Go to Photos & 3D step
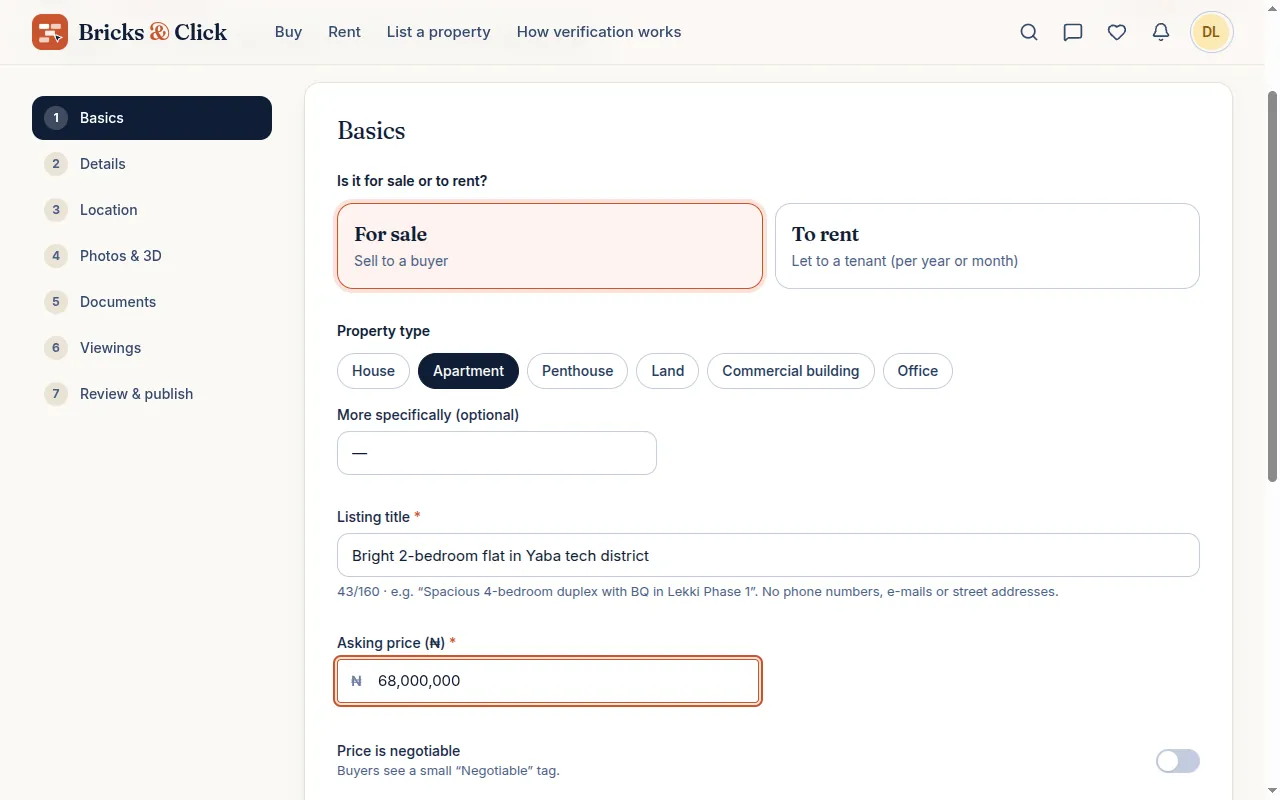Screen dimensions: 1280x800 (x=152, y=256)
